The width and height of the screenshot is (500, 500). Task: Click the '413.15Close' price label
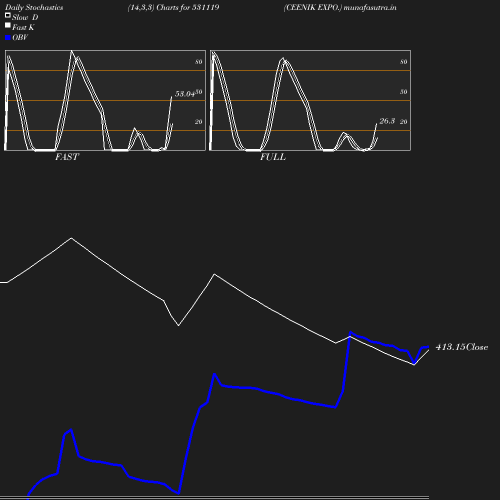462,347
